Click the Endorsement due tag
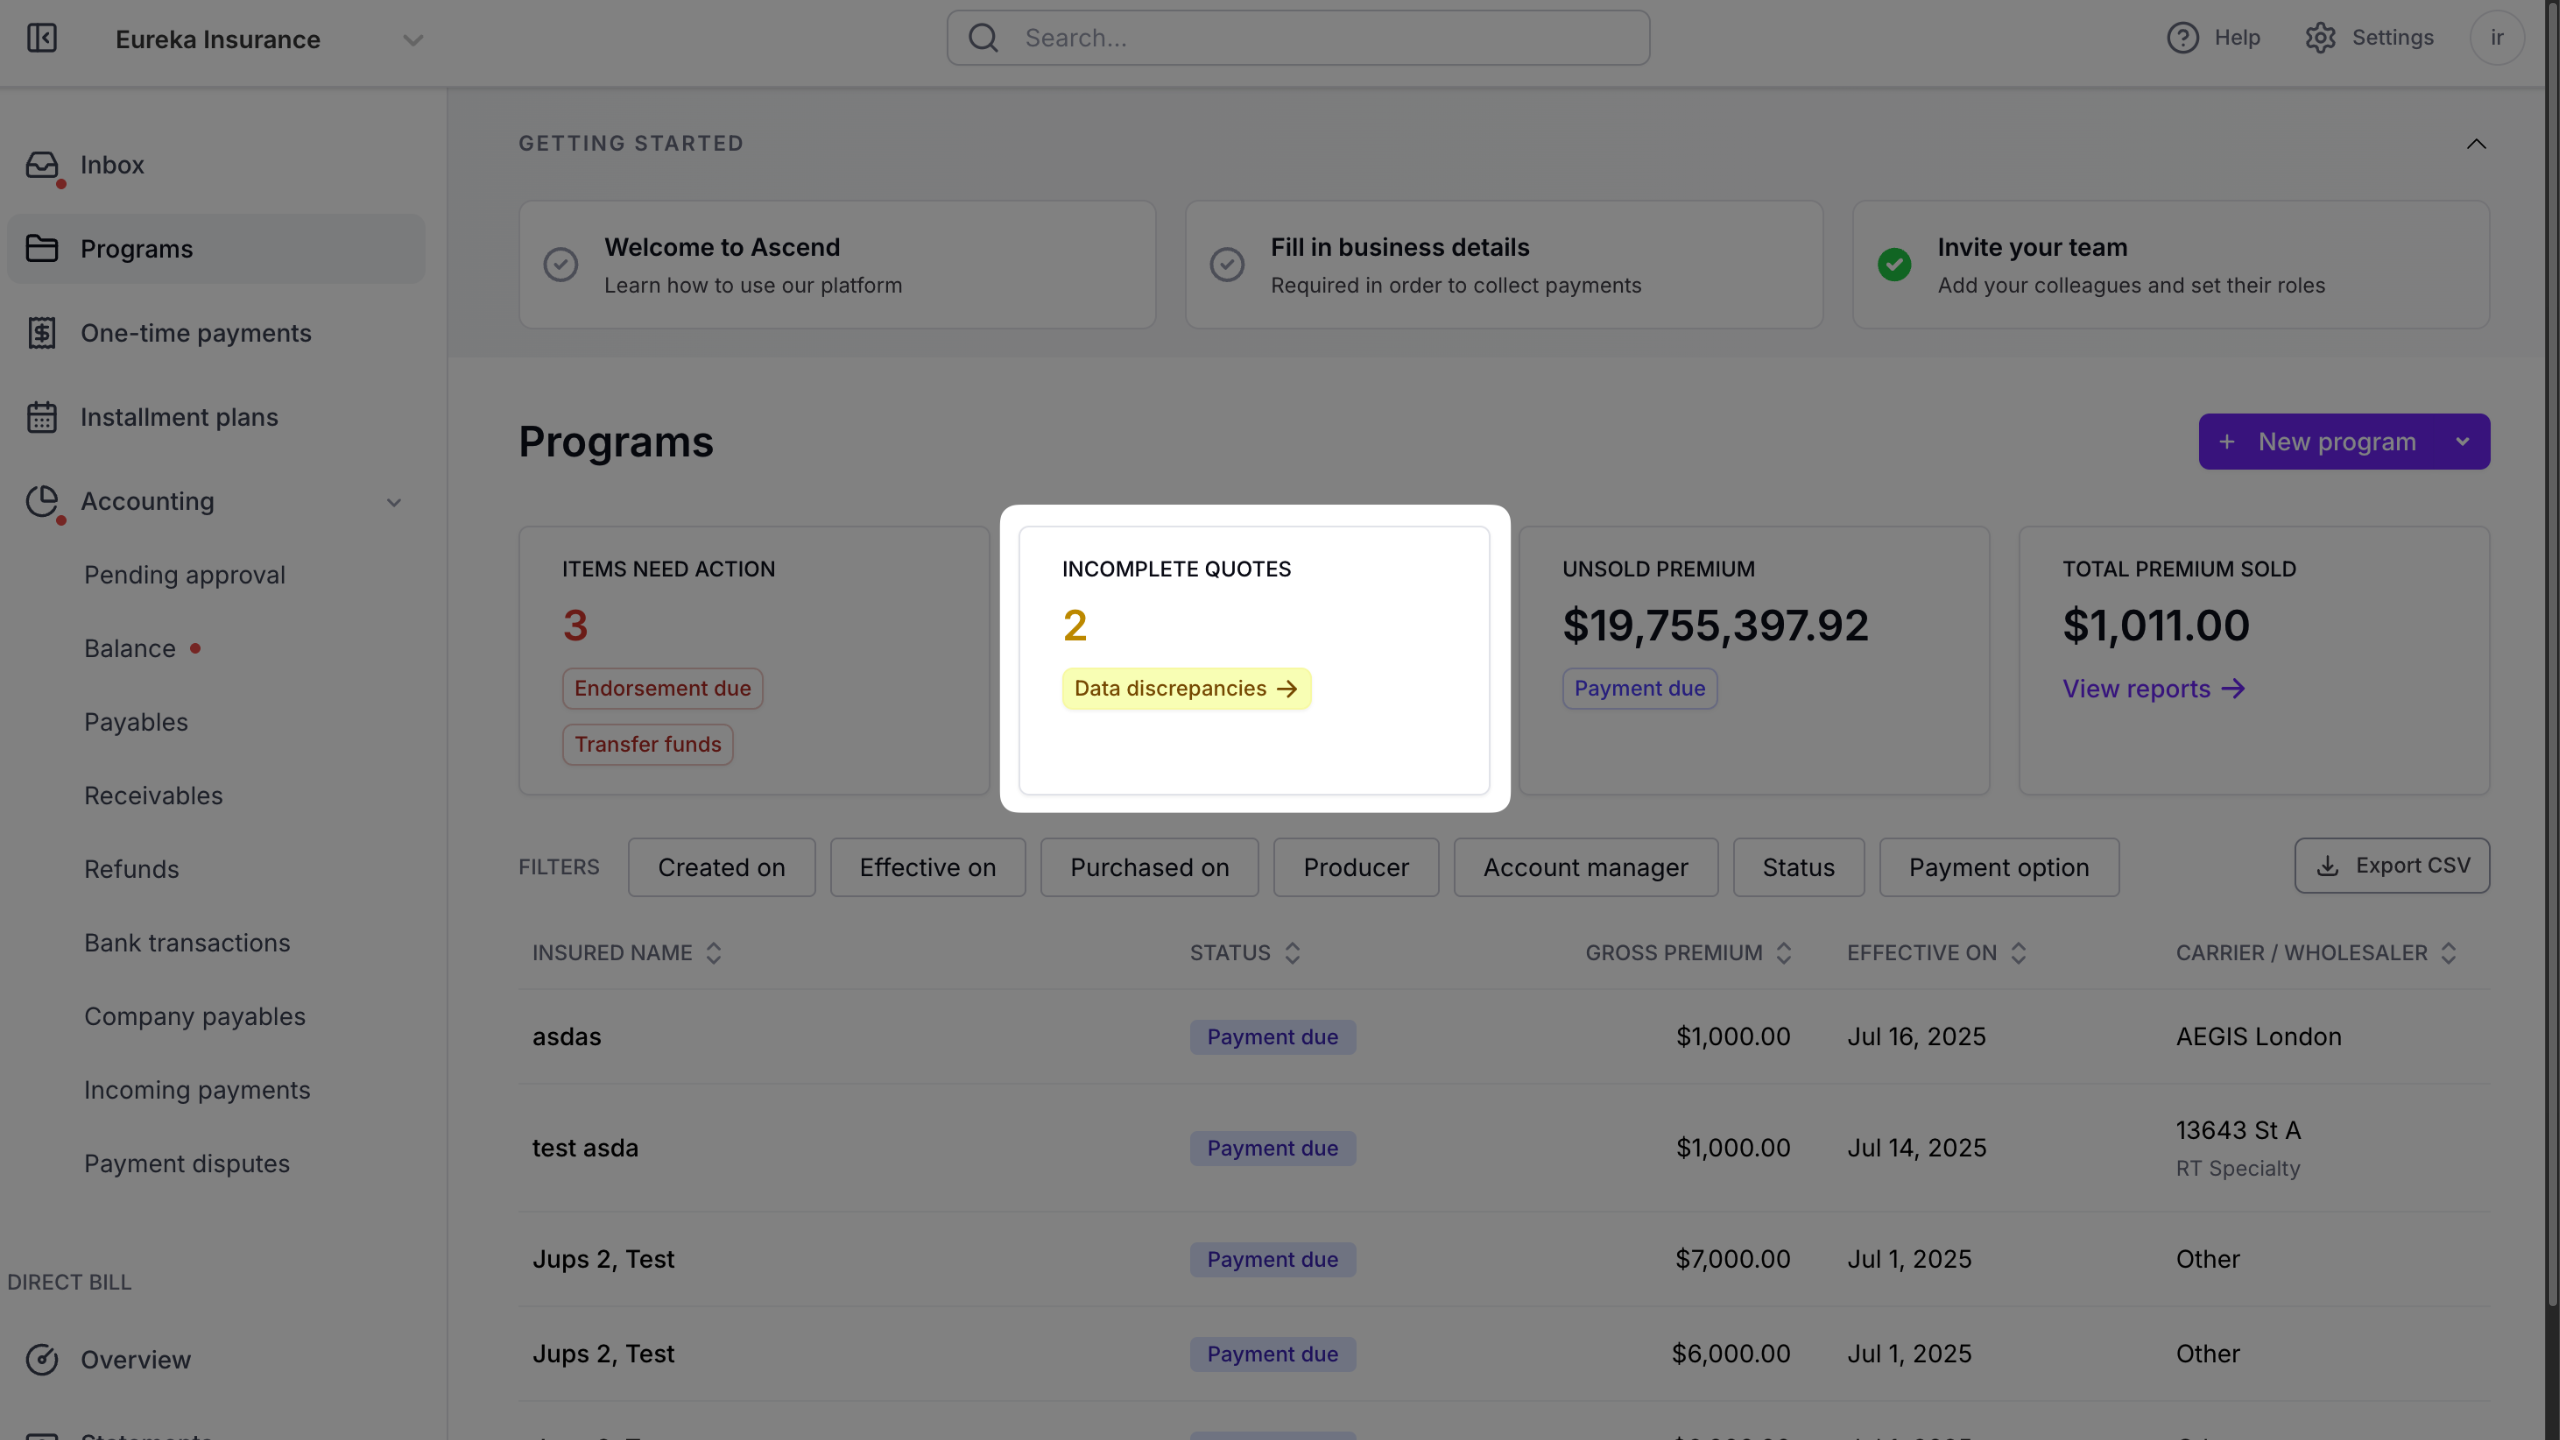 coord(662,689)
